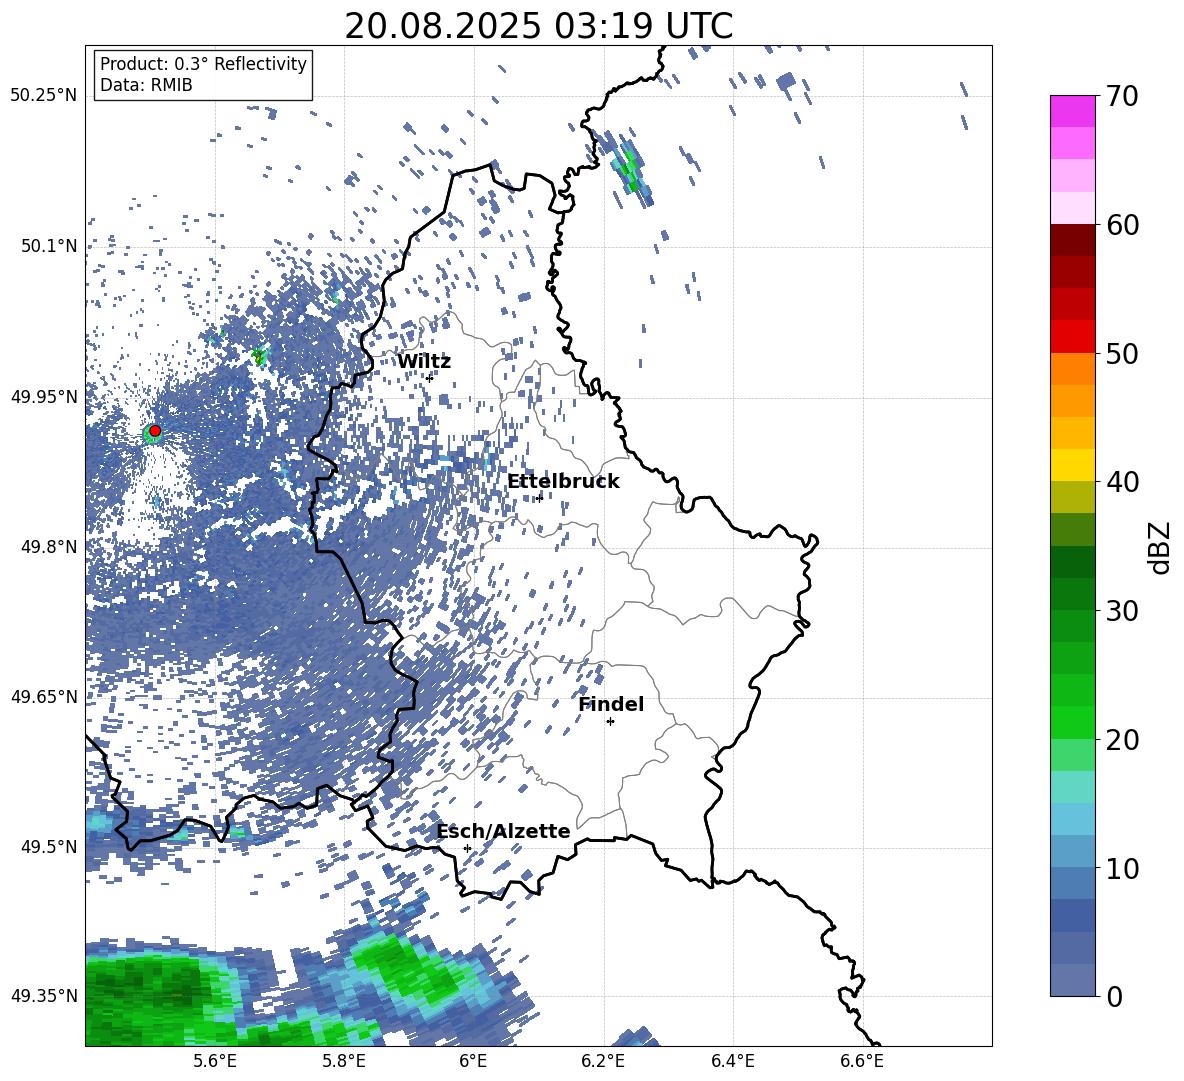Click the 49.8°N latitude label
This screenshot has height=1081, width=1184.
pyautogui.click(x=48, y=547)
